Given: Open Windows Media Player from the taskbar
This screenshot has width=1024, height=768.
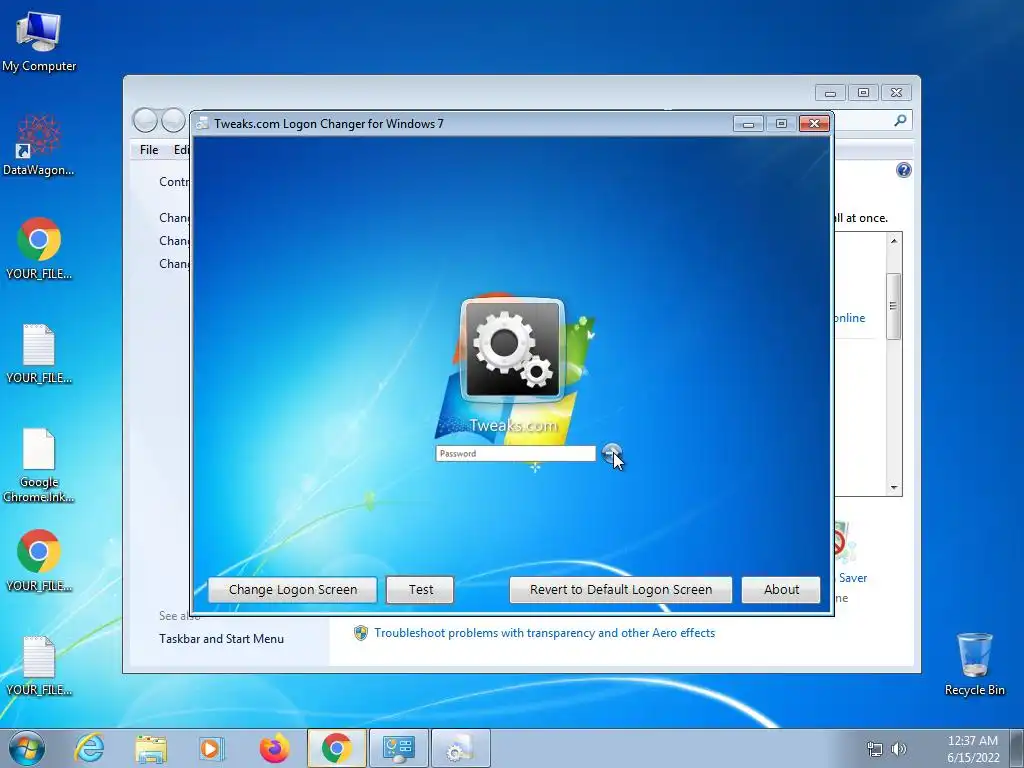Looking at the screenshot, I should click(x=212, y=748).
